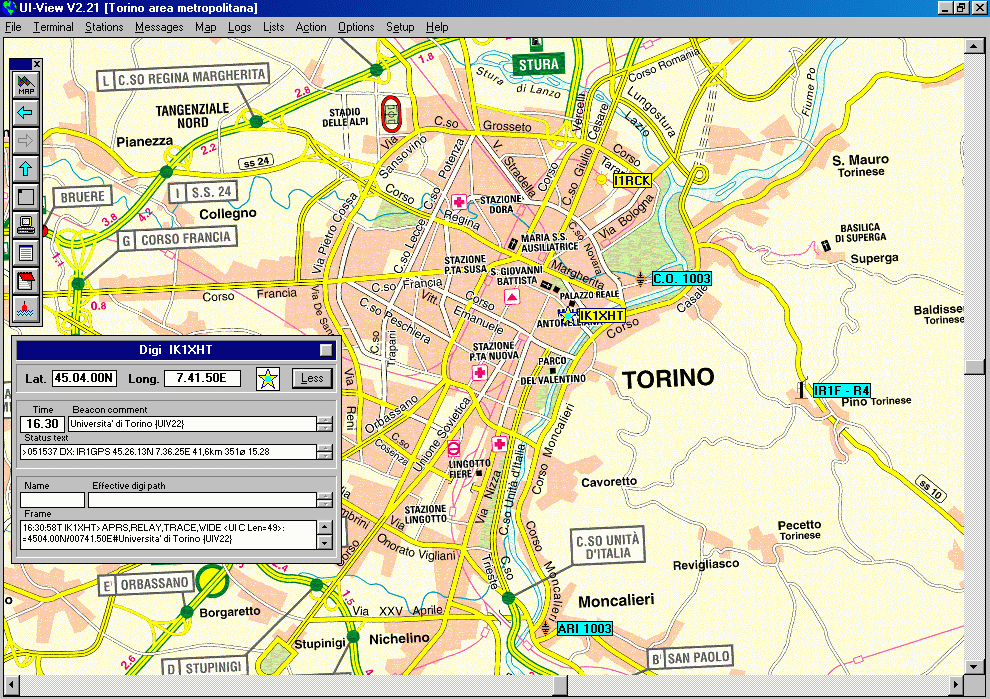Click the small square button in Digi title bar
990x699 pixels.
point(326,350)
